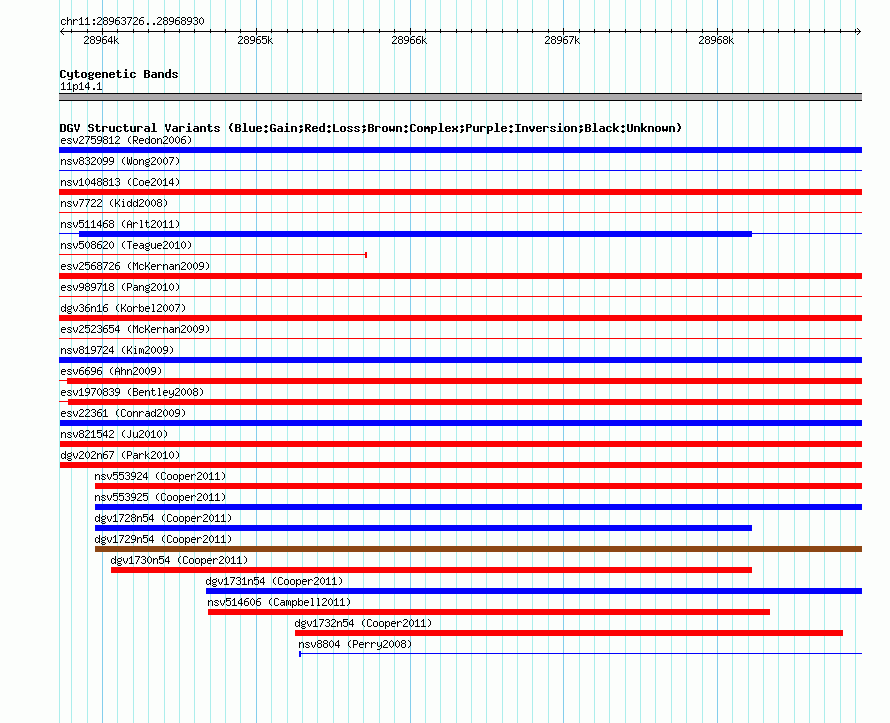Viewport: 890px width, 723px height.
Task: Select the 11p14.1 band label
Action: pos(81,86)
